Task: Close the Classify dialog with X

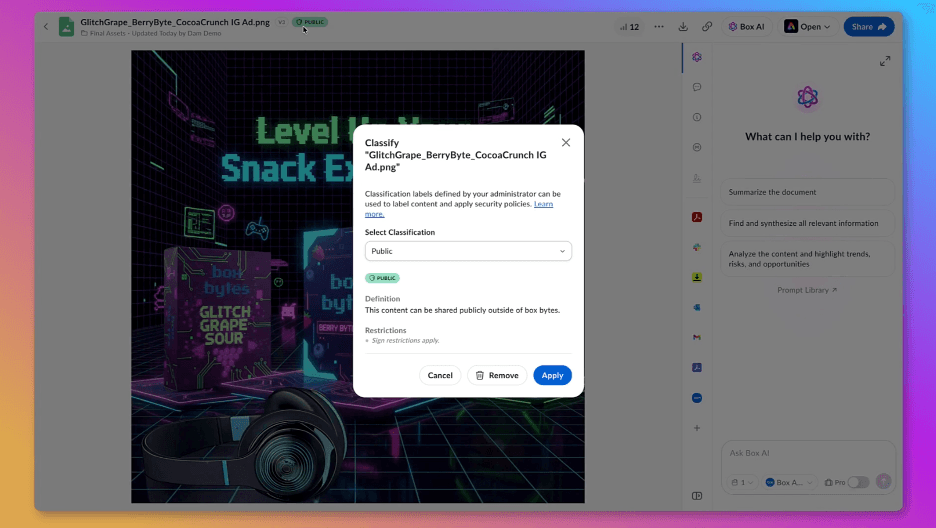Action: click(566, 143)
